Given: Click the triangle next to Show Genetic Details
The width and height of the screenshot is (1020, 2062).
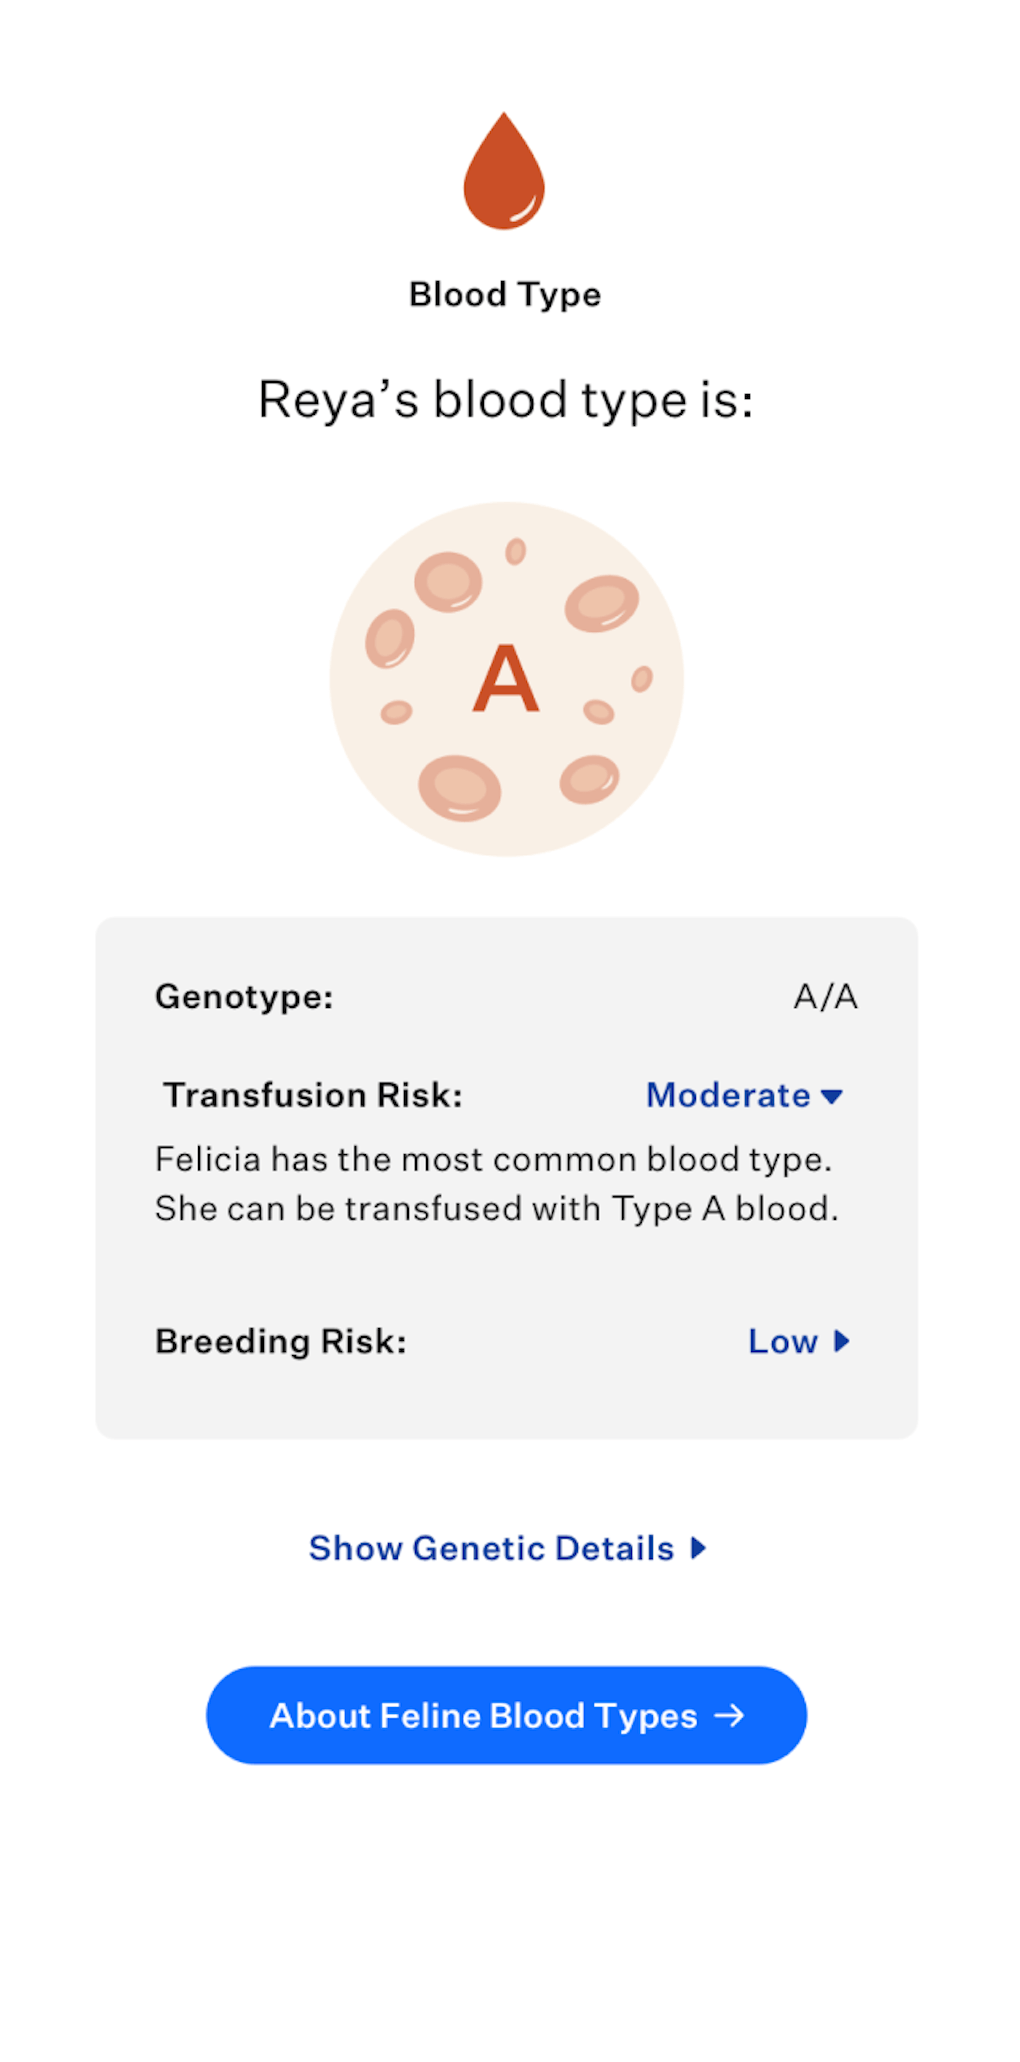Looking at the screenshot, I should [697, 1548].
